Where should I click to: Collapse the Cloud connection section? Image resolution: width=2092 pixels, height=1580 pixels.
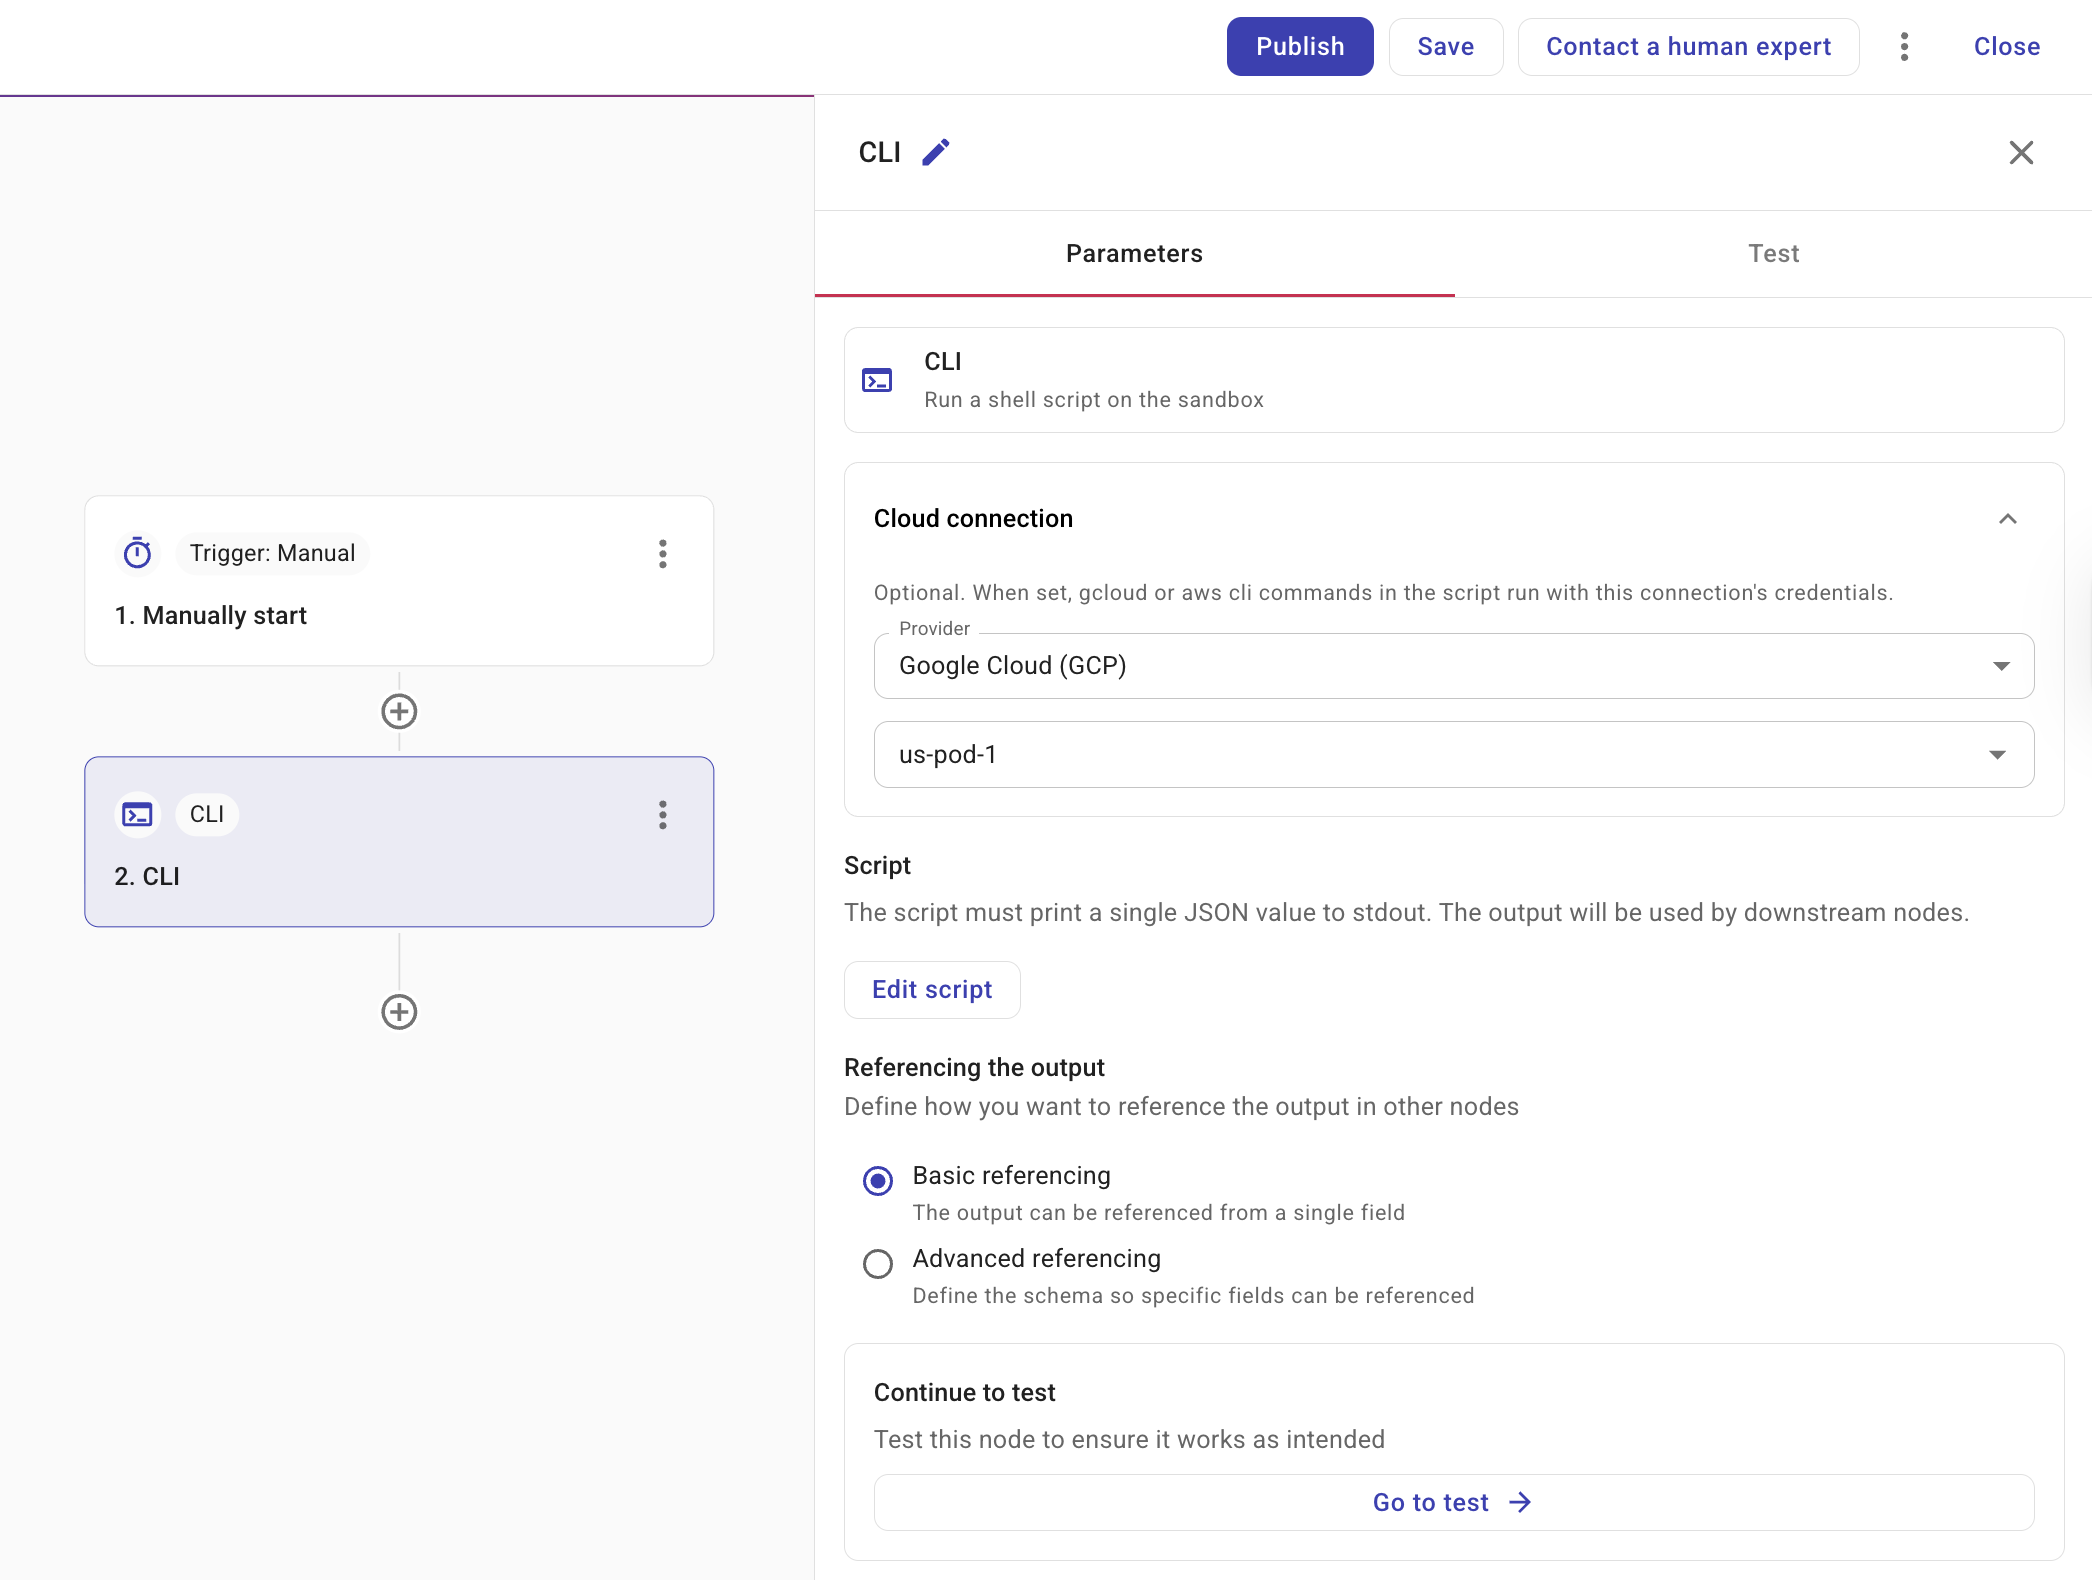coord(2007,519)
